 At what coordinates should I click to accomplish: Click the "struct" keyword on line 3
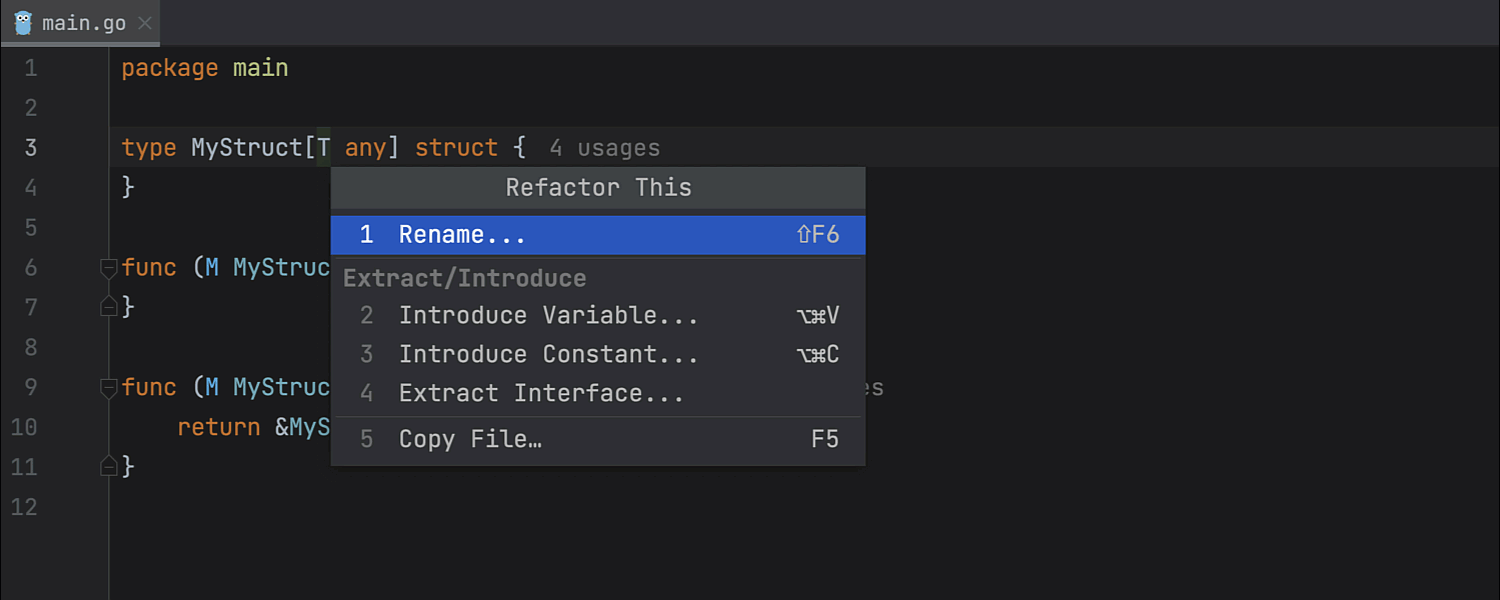click(456, 148)
